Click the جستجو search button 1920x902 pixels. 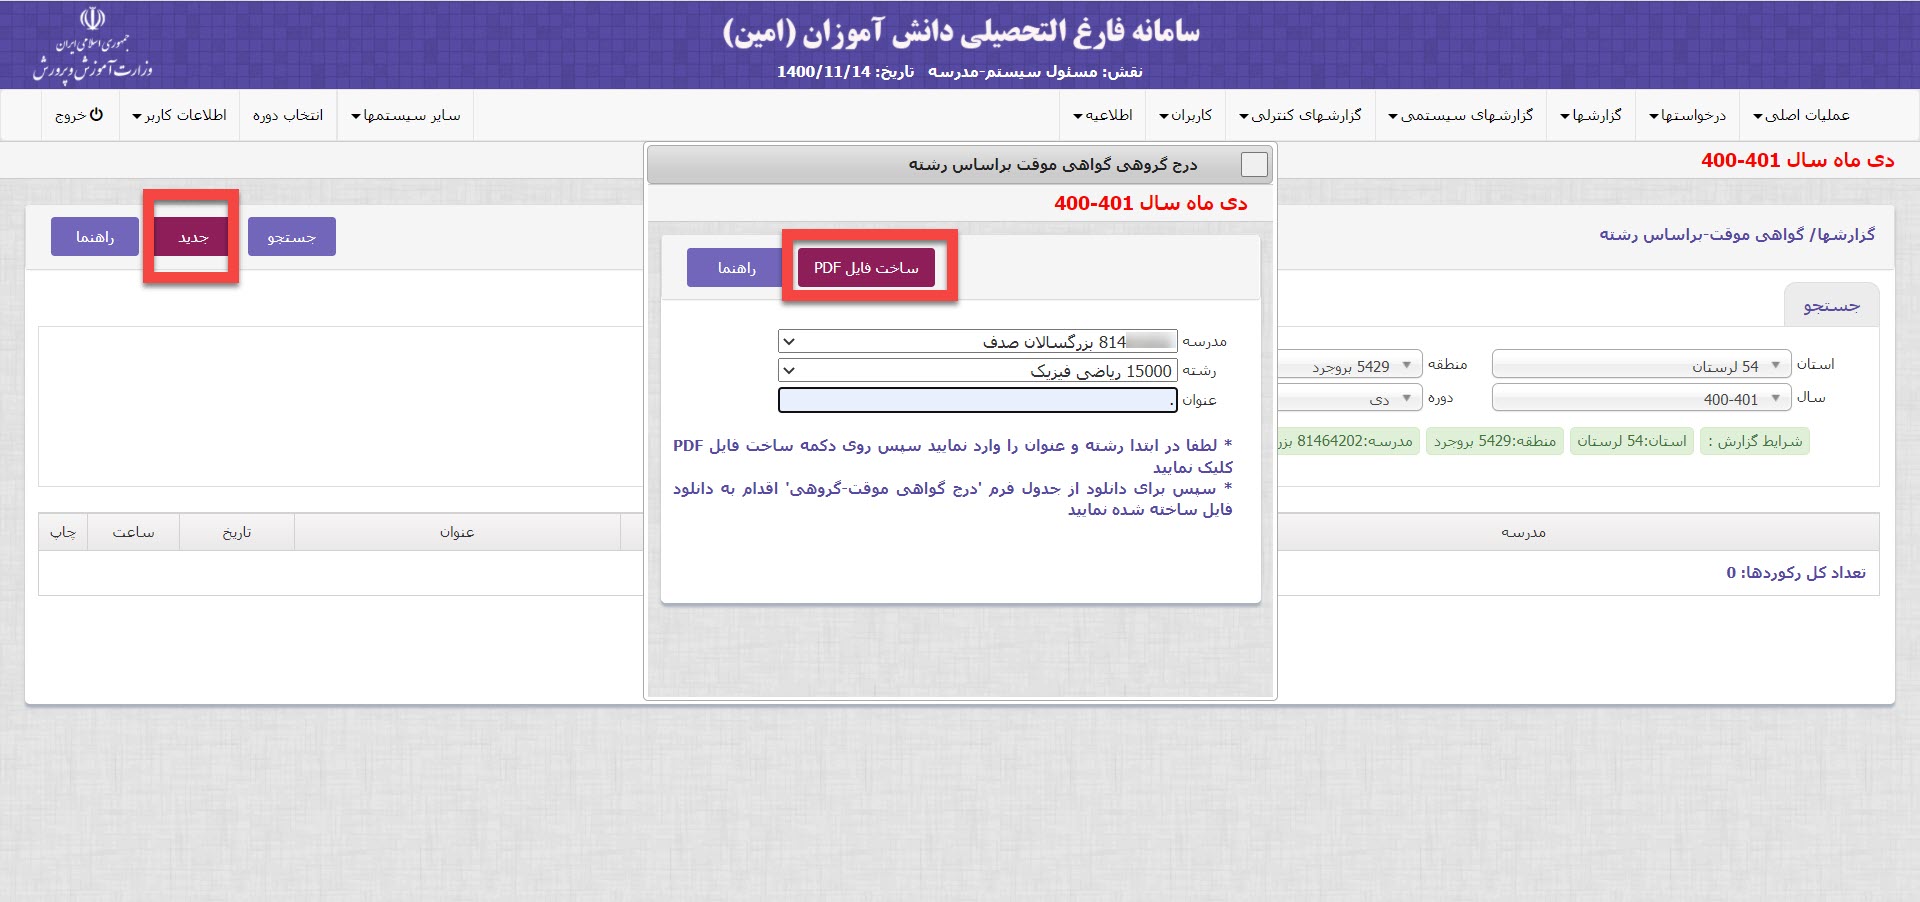[x=291, y=237]
